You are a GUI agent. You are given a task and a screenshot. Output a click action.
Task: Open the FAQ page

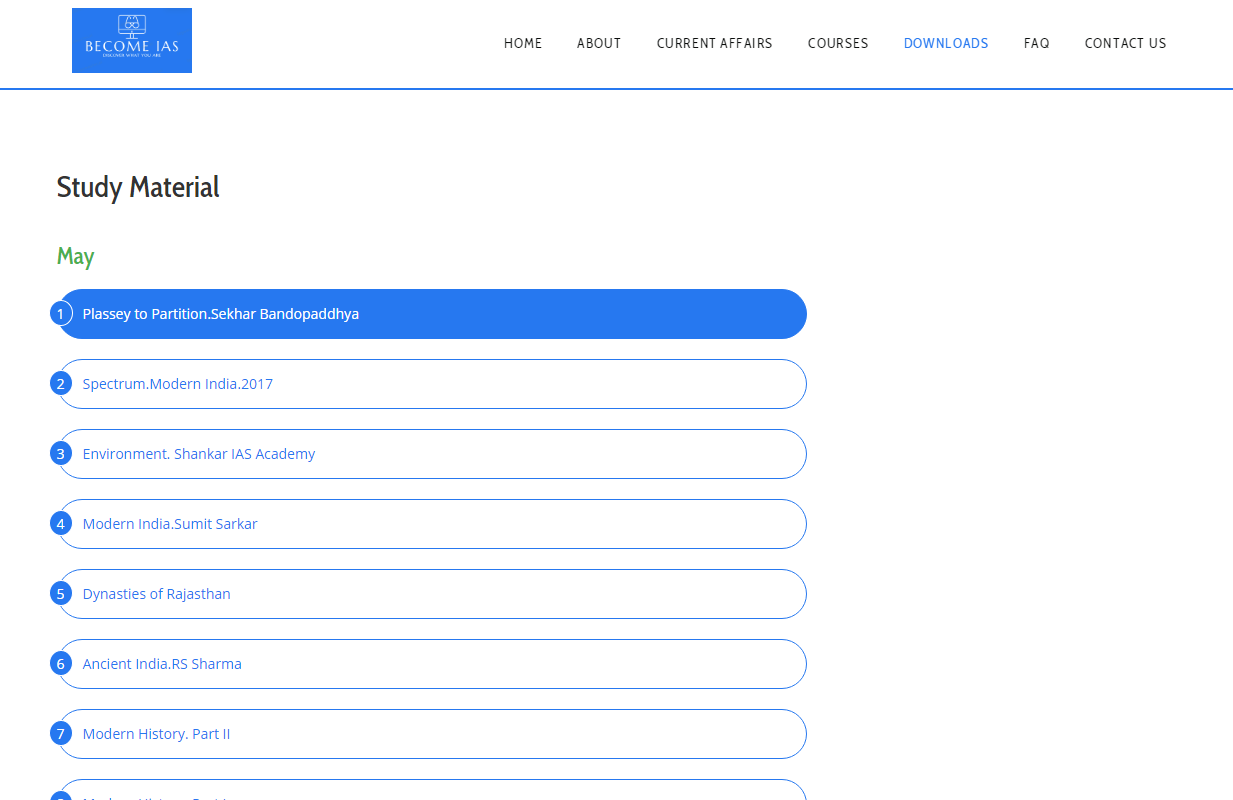pos(1036,43)
